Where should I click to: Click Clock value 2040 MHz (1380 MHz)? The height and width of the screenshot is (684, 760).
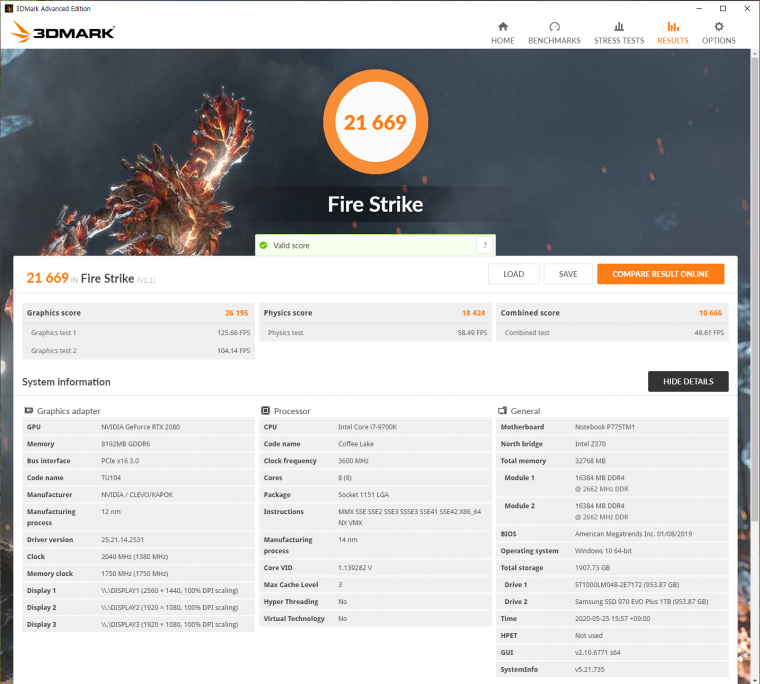click(x=134, y=557)
